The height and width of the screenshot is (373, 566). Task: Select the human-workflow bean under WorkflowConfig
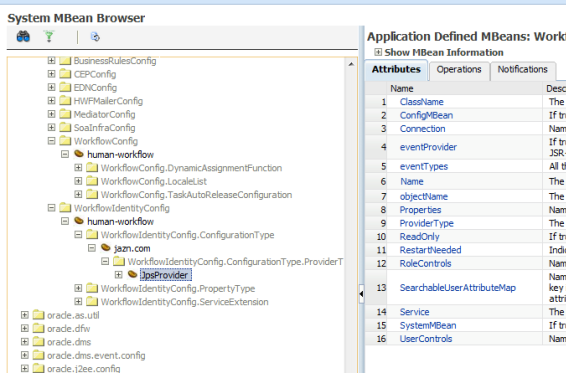[x=120, y=155]
